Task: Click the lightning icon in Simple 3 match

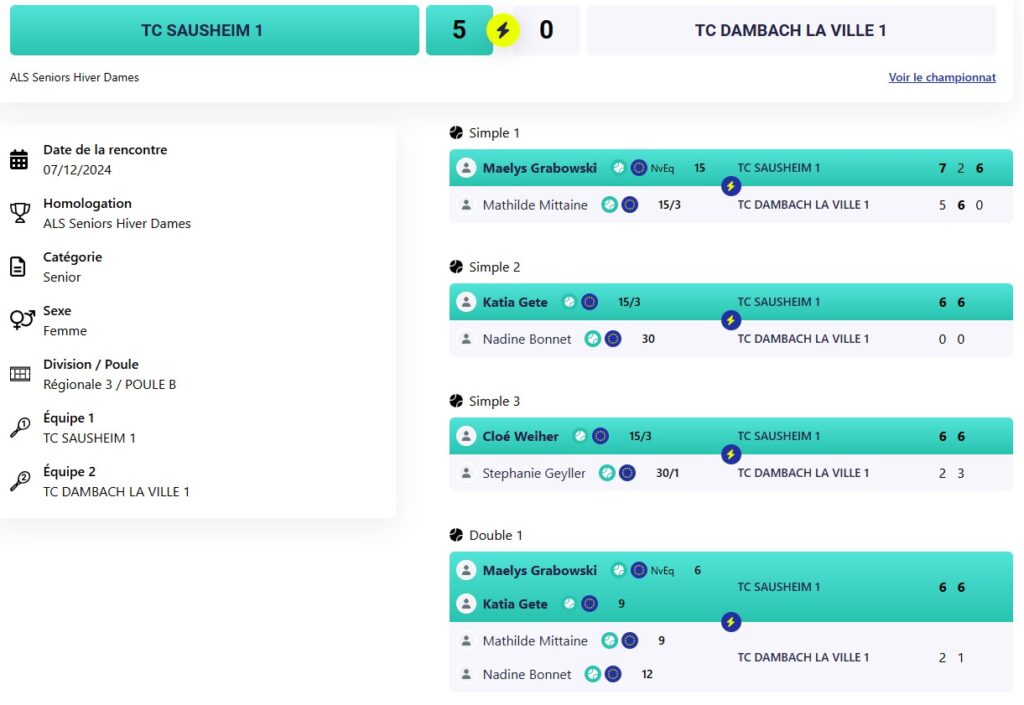Action: [731, 454]
